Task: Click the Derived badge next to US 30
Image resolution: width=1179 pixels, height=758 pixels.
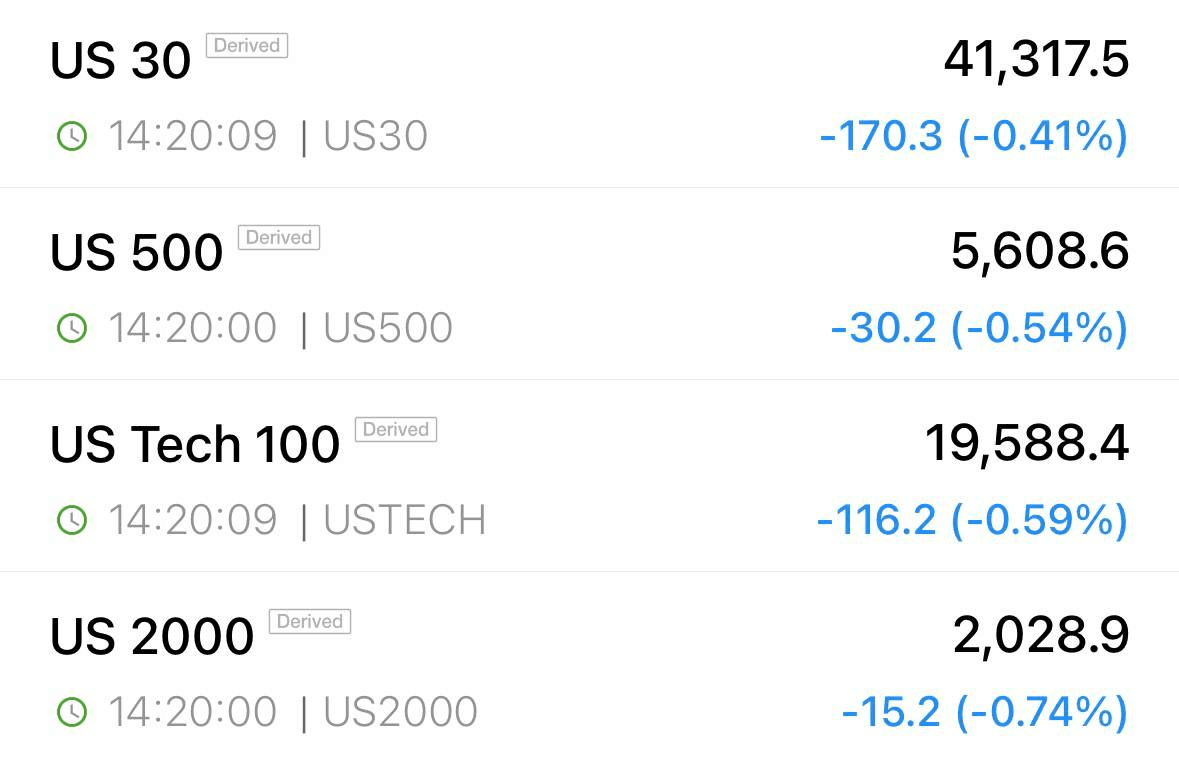Action: point(247,46)
